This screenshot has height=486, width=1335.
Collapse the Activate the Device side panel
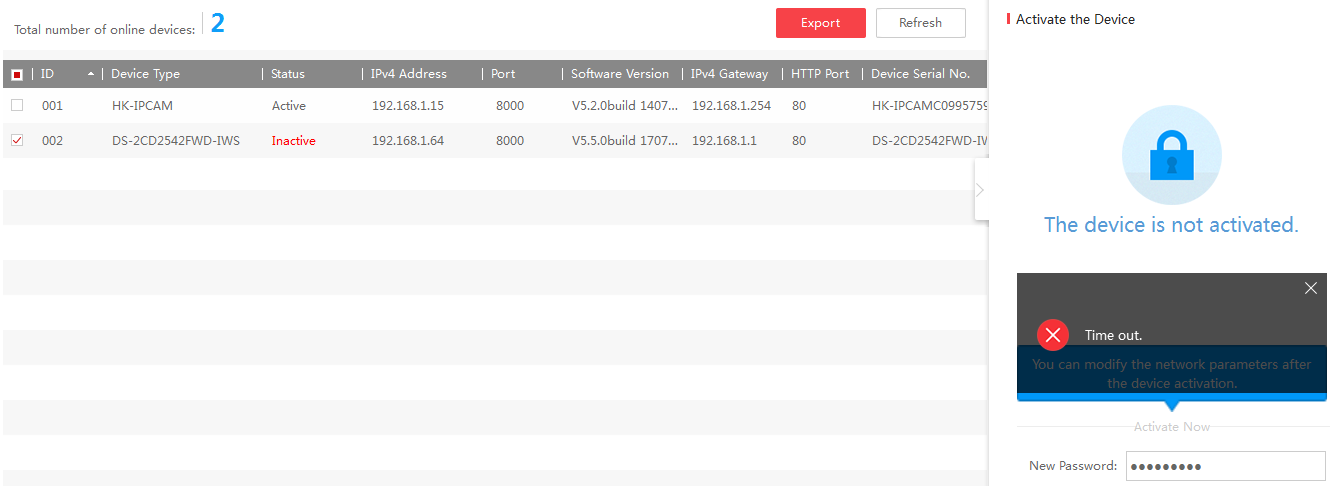pos(980,190)
